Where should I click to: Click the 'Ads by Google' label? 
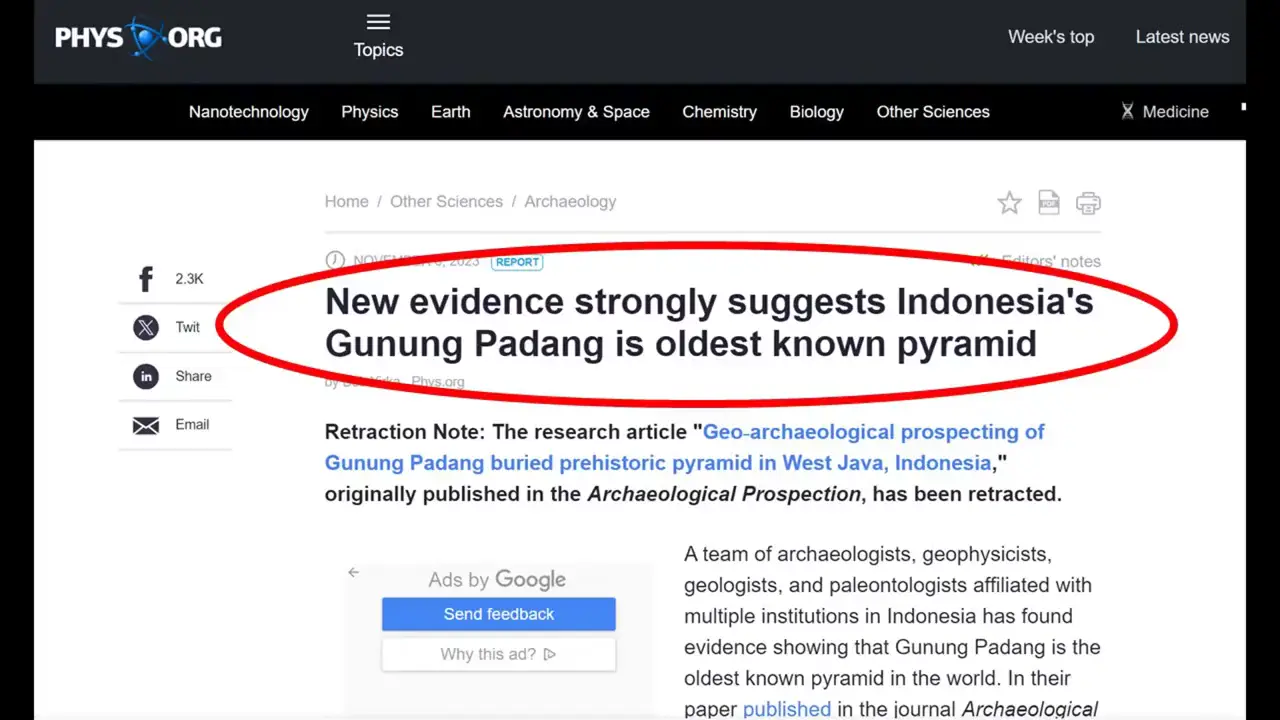[x=497, y=580]
